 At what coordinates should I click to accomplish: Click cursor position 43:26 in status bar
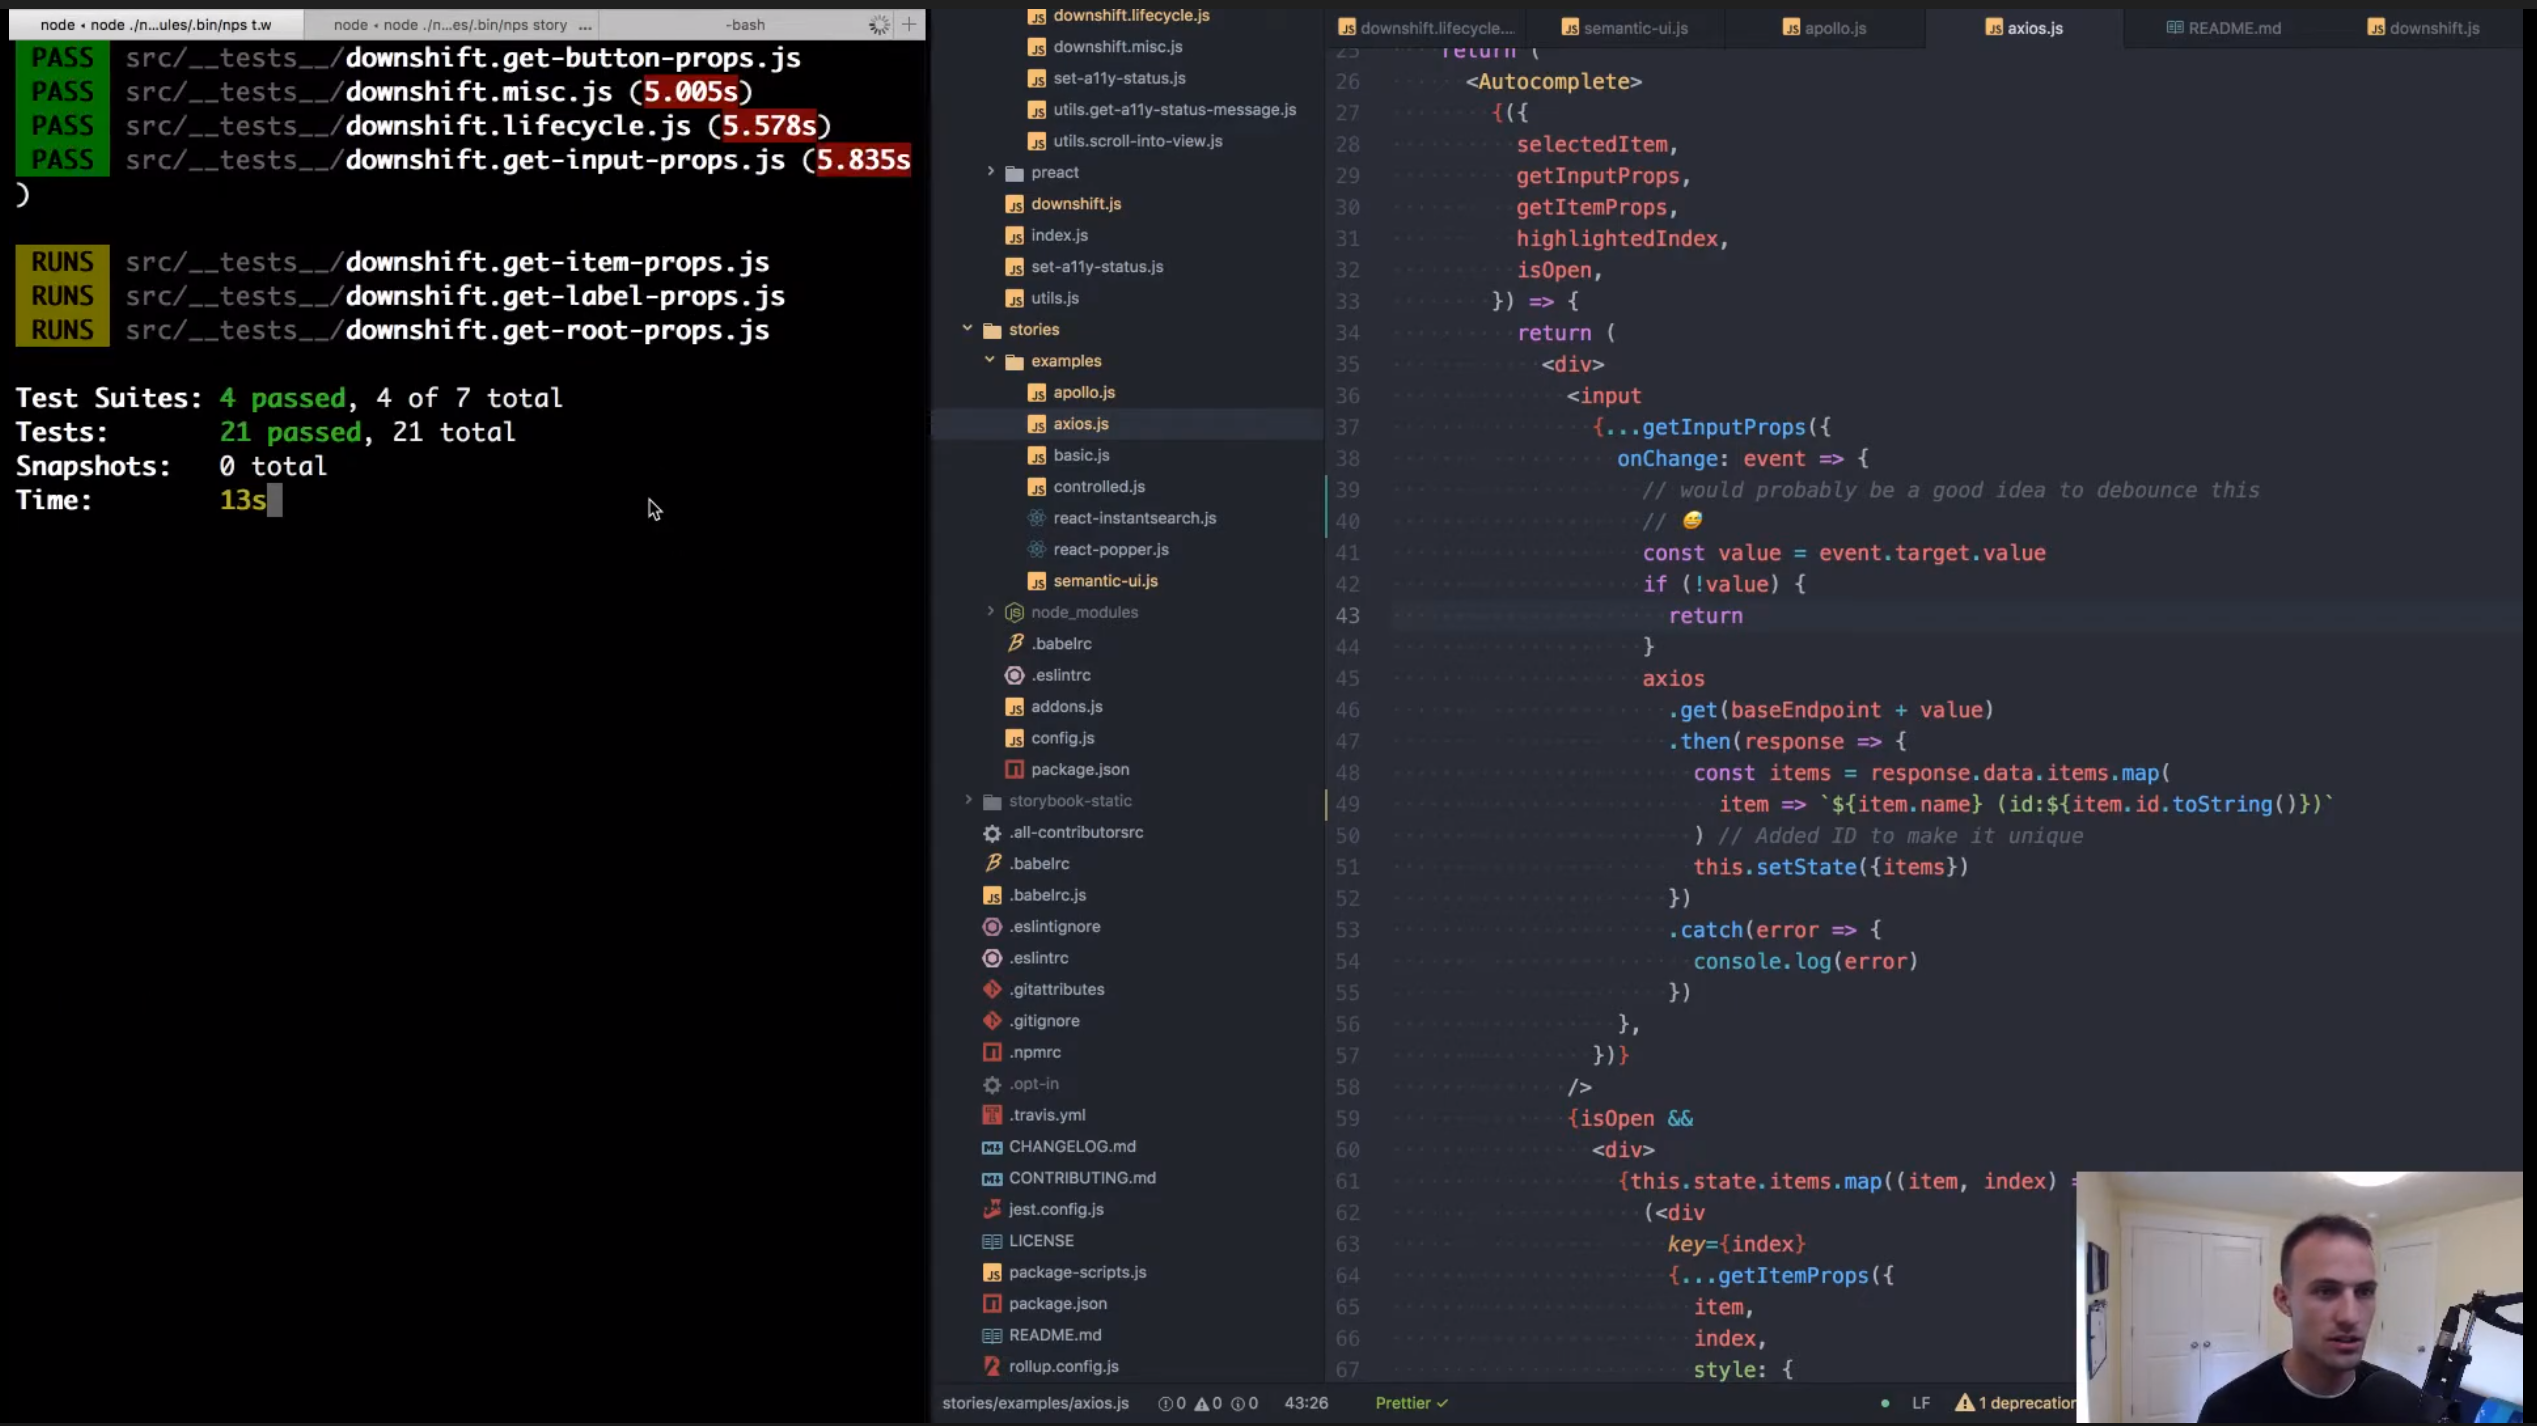(1305, 1403)
